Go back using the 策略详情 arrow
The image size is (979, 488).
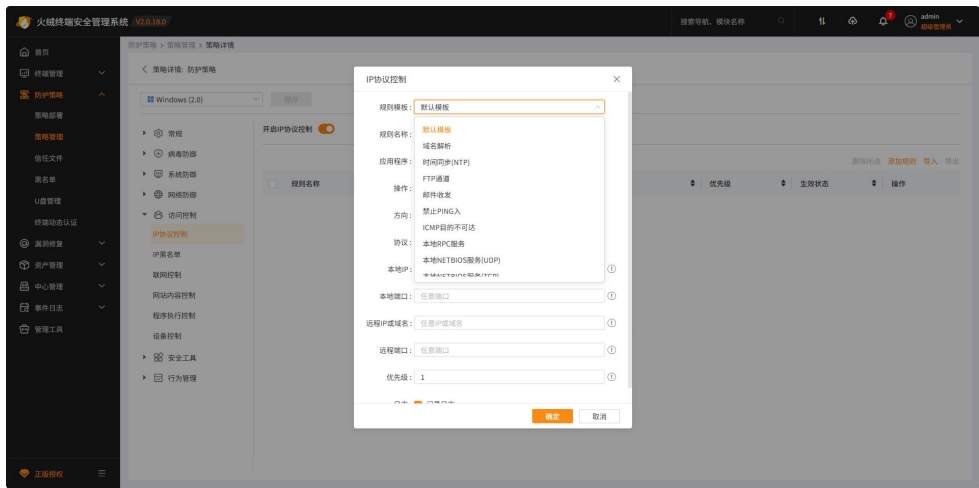[145, 70]
